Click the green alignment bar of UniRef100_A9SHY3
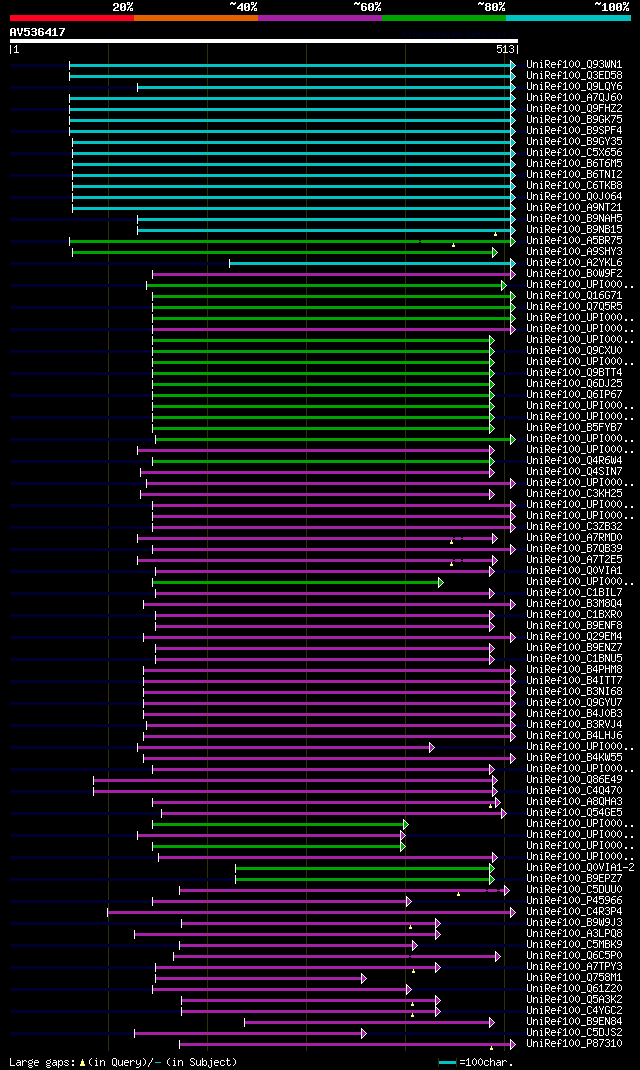 coord(285,252)
